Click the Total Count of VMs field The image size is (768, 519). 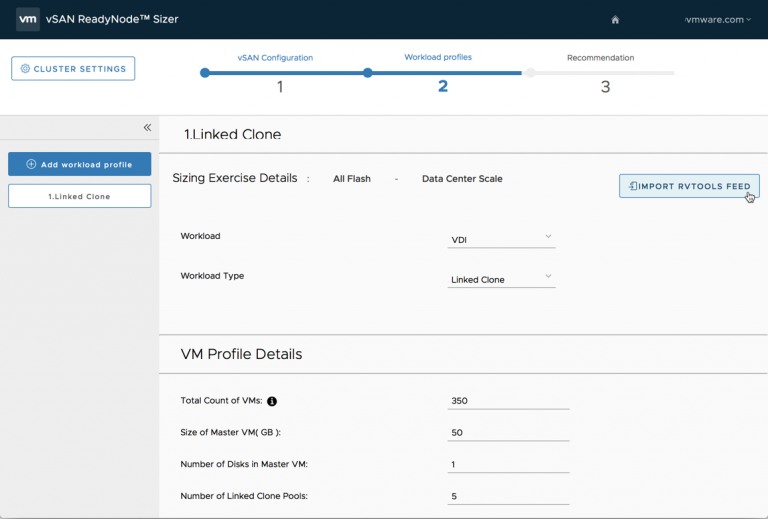(x=508, y=401)
